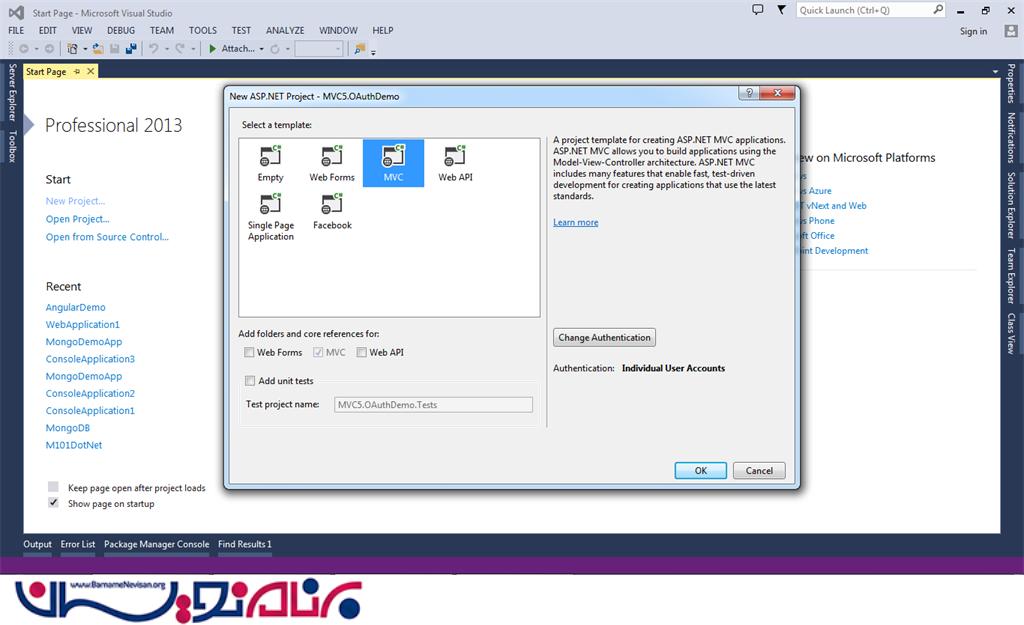Open recent project MongoDB
1024x625 pixels.
point(67,428)
